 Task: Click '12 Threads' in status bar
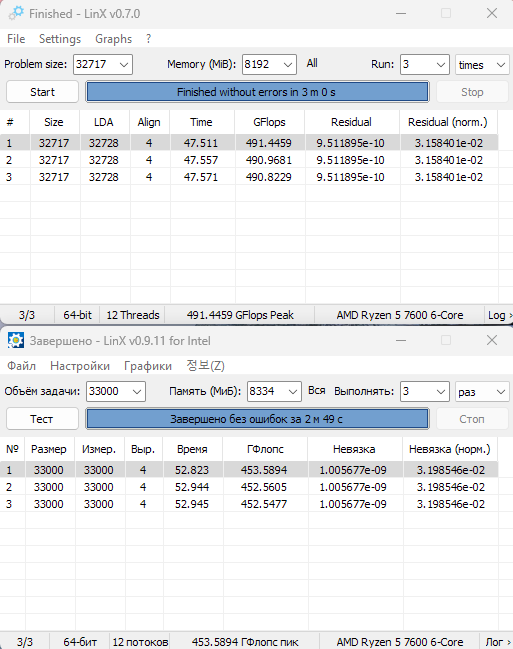pos(132,315)
